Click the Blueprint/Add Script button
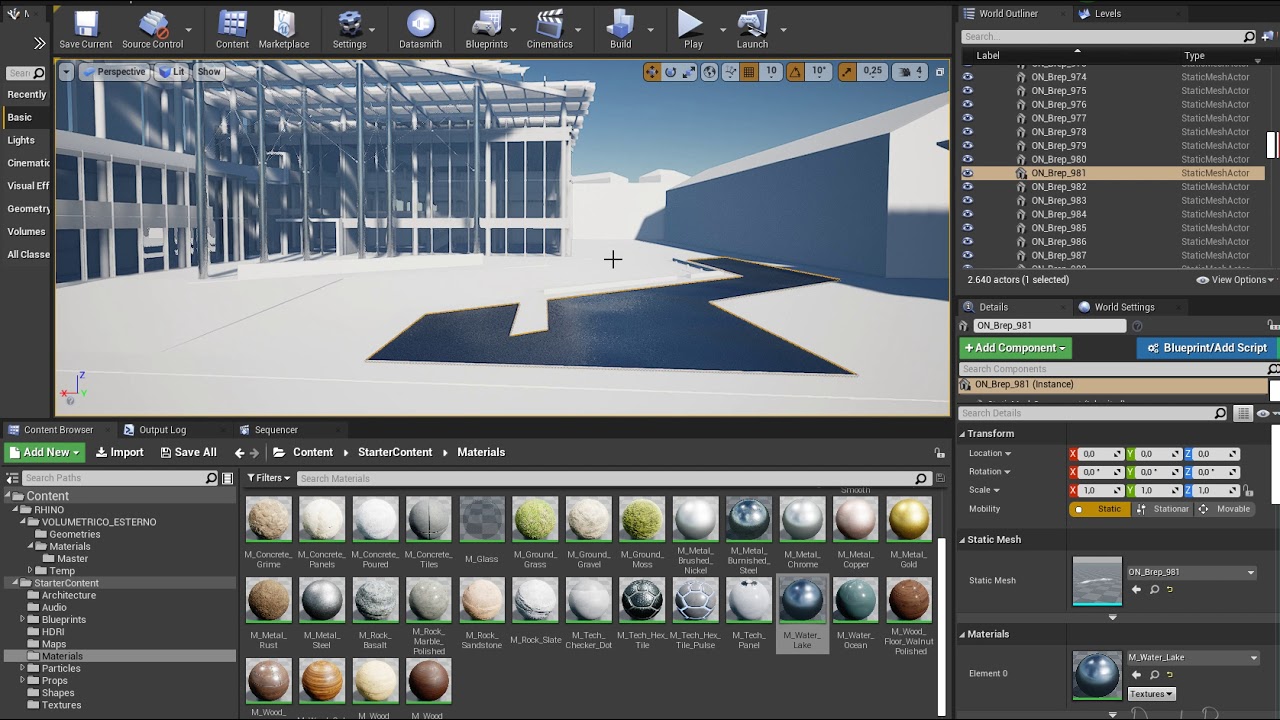Viewport: 1280px width, 720px height. coord(1206,348)
